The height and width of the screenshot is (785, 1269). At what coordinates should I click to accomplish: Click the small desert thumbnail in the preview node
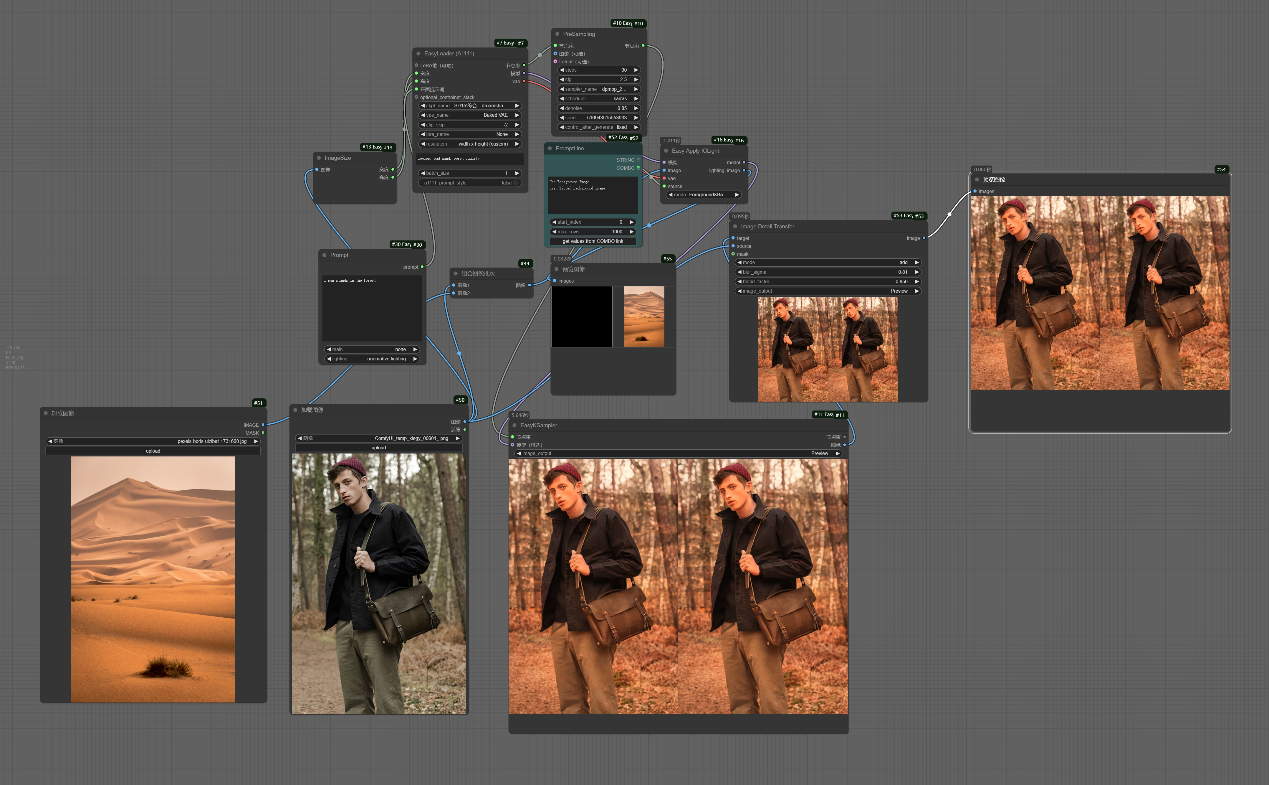click(x=643, y=316)
